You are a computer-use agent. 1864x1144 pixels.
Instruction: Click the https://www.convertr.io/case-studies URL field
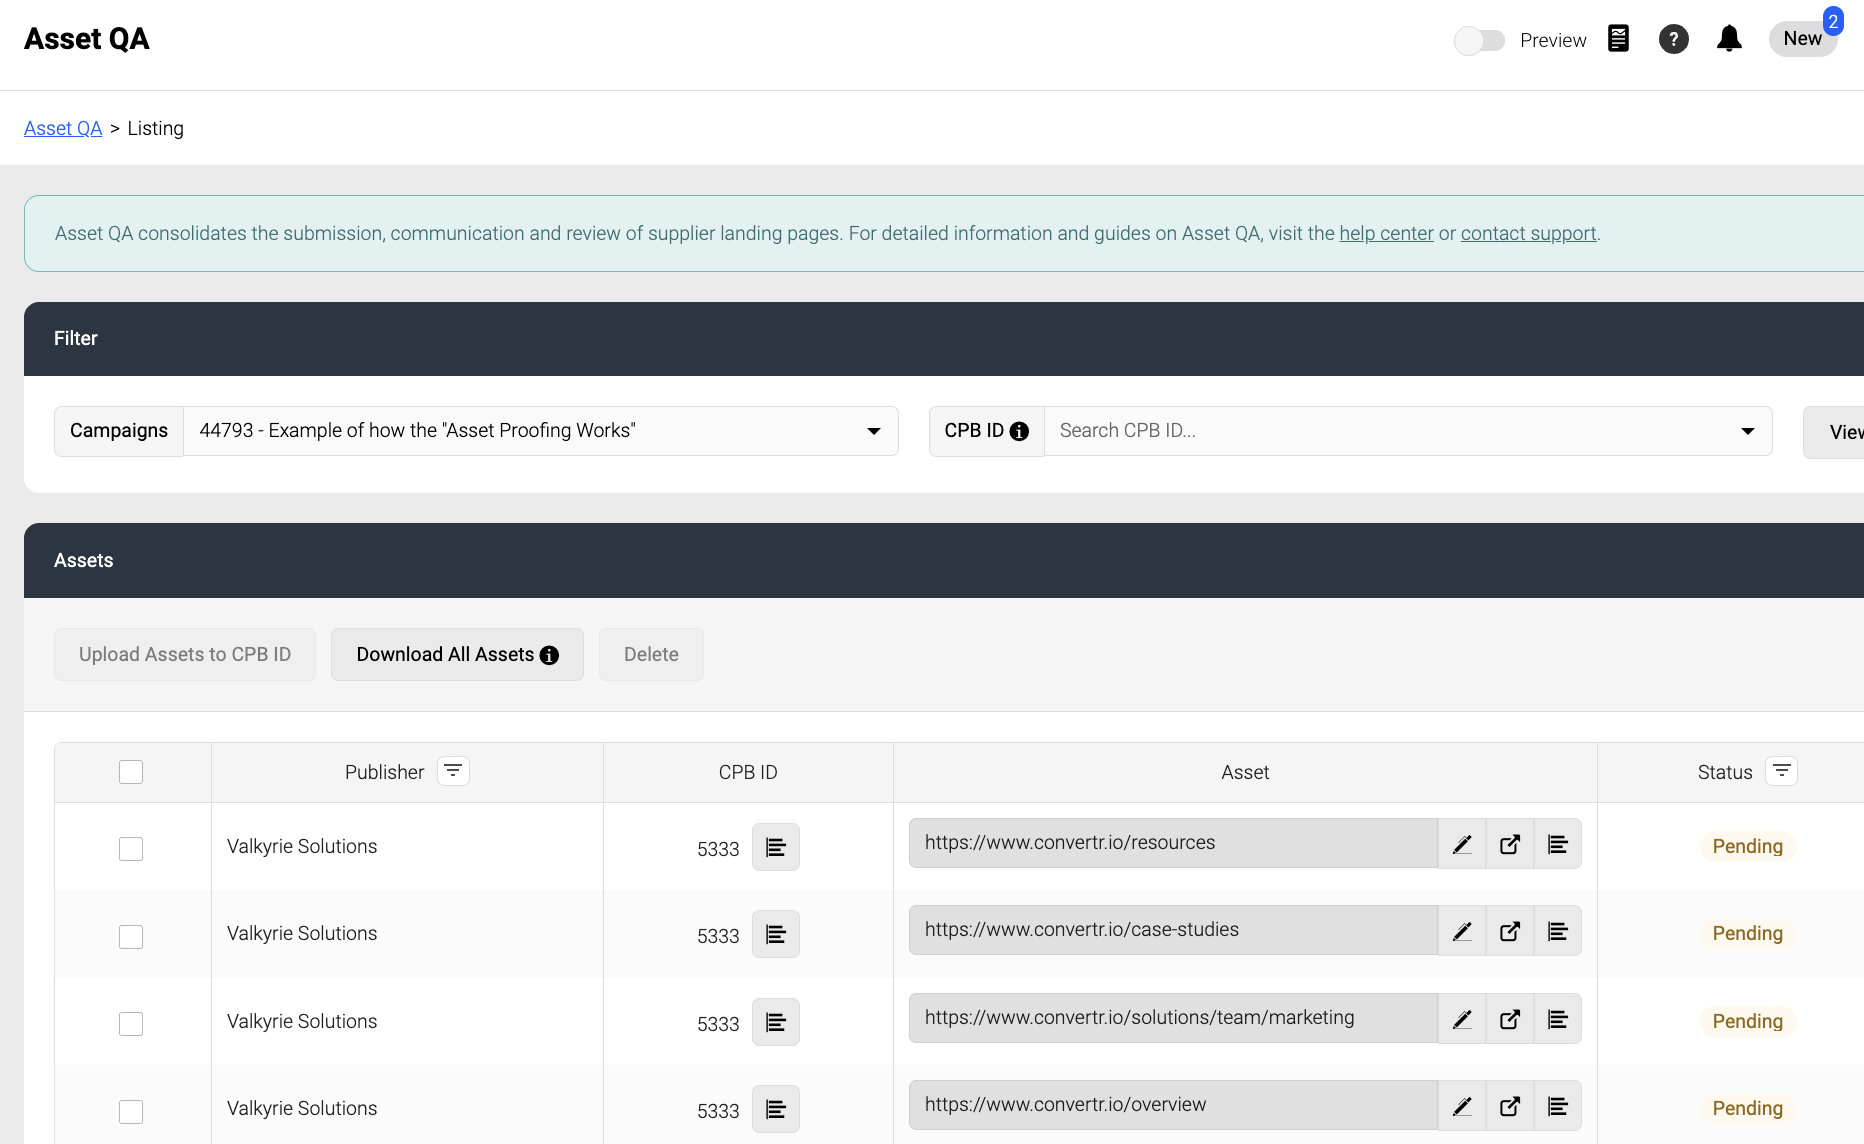tap(1173, 930)
